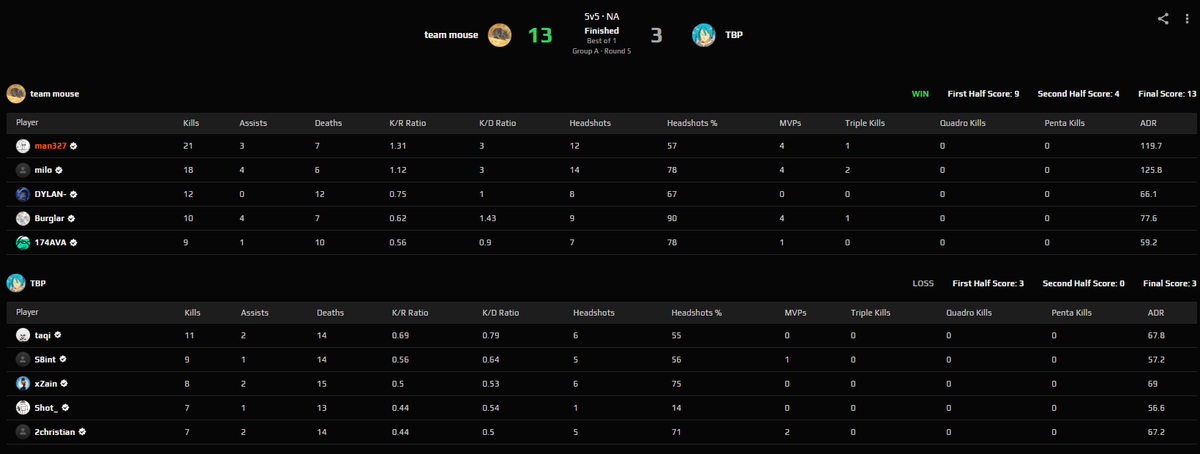Click team mouse avatar above first table
This screenshot has height=454, width=1200.
coord(16,93)
